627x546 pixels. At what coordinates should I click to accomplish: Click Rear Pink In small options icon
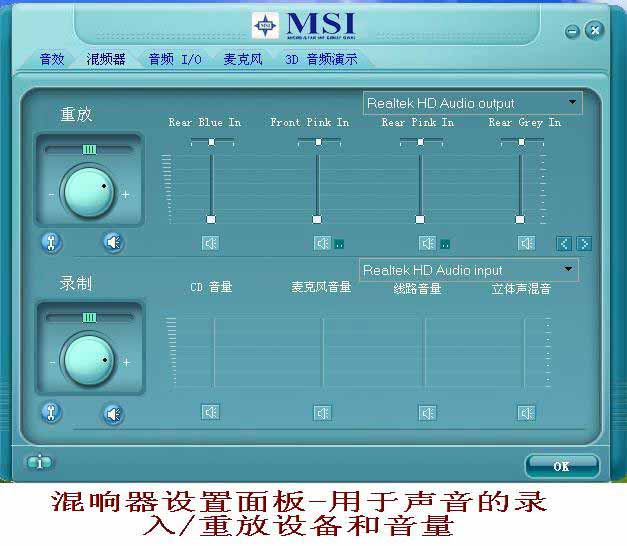coord(445,244)
